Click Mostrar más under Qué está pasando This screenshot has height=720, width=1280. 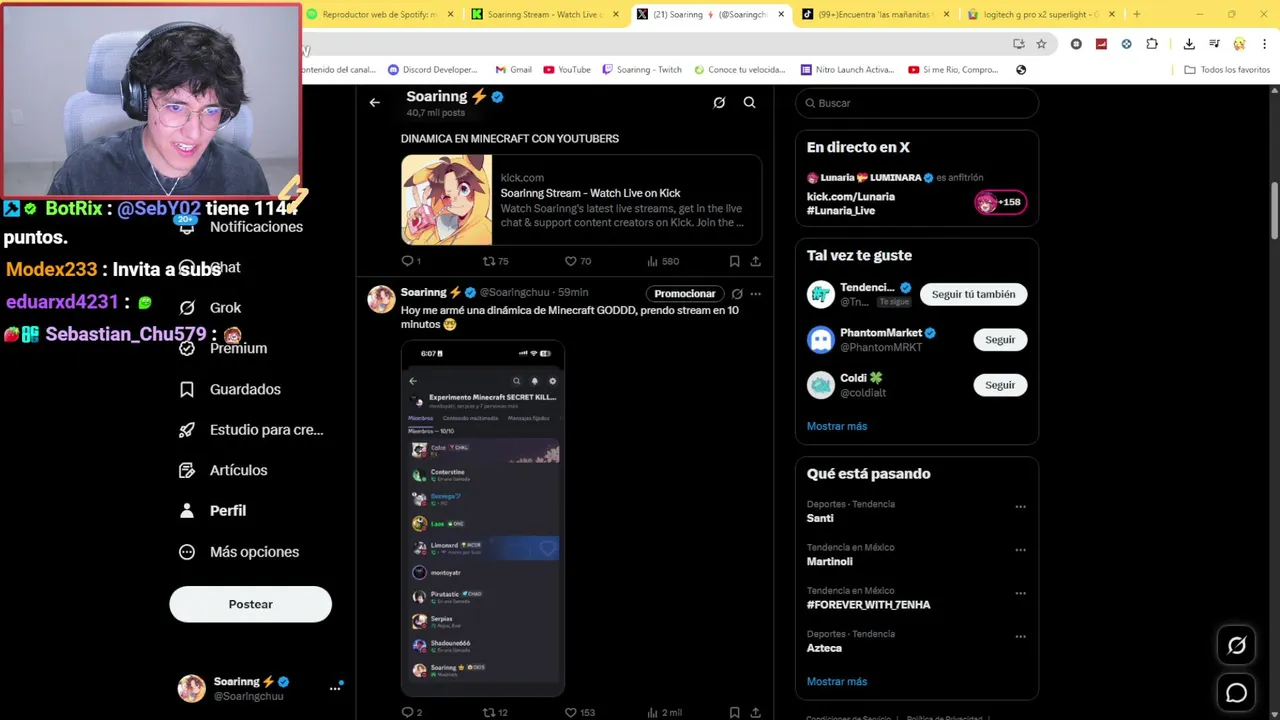(837, 681)
